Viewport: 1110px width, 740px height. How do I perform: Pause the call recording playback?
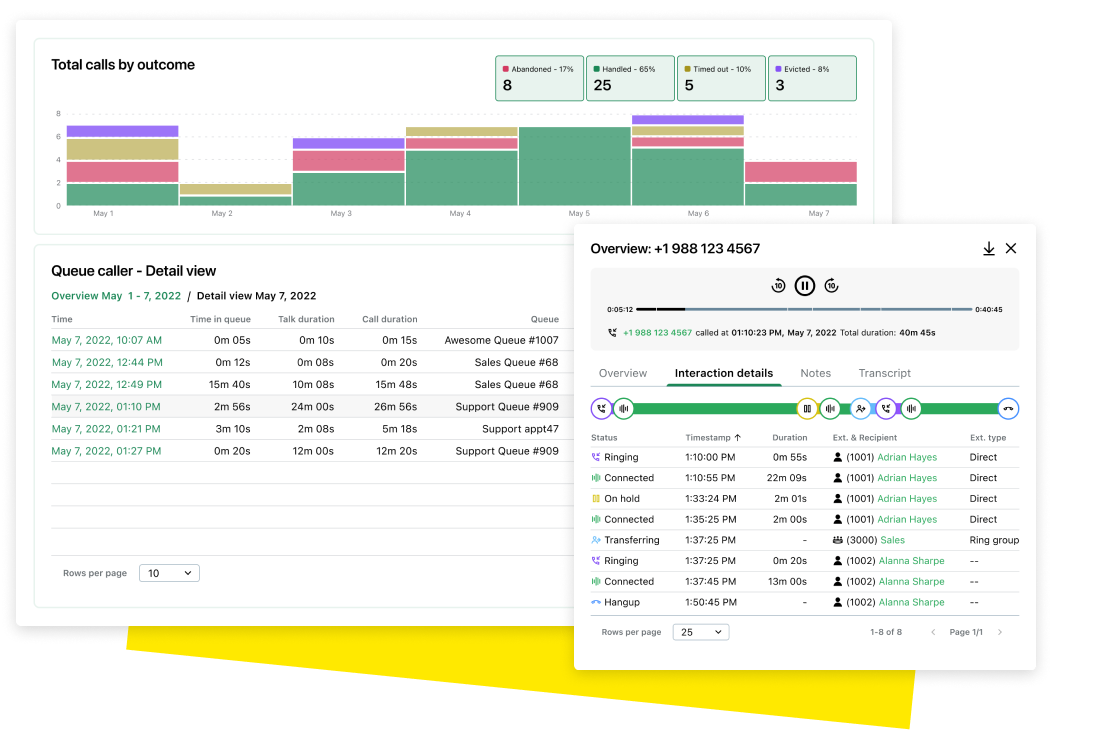[805, 285]
